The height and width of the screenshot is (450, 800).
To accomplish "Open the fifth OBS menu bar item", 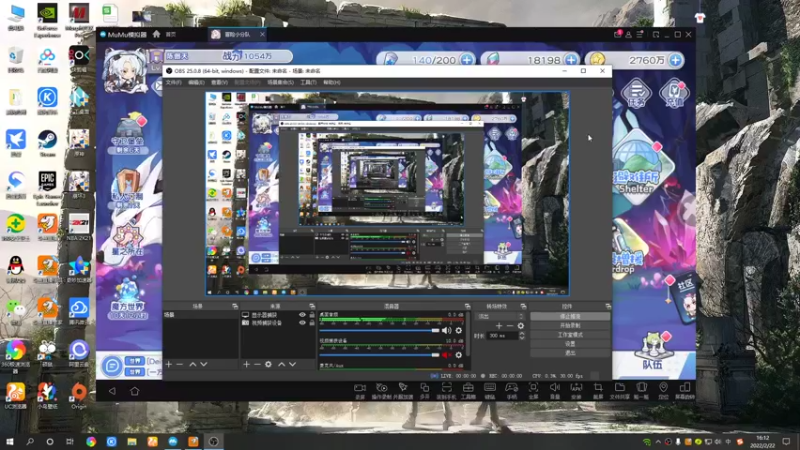I will point(281,83).
